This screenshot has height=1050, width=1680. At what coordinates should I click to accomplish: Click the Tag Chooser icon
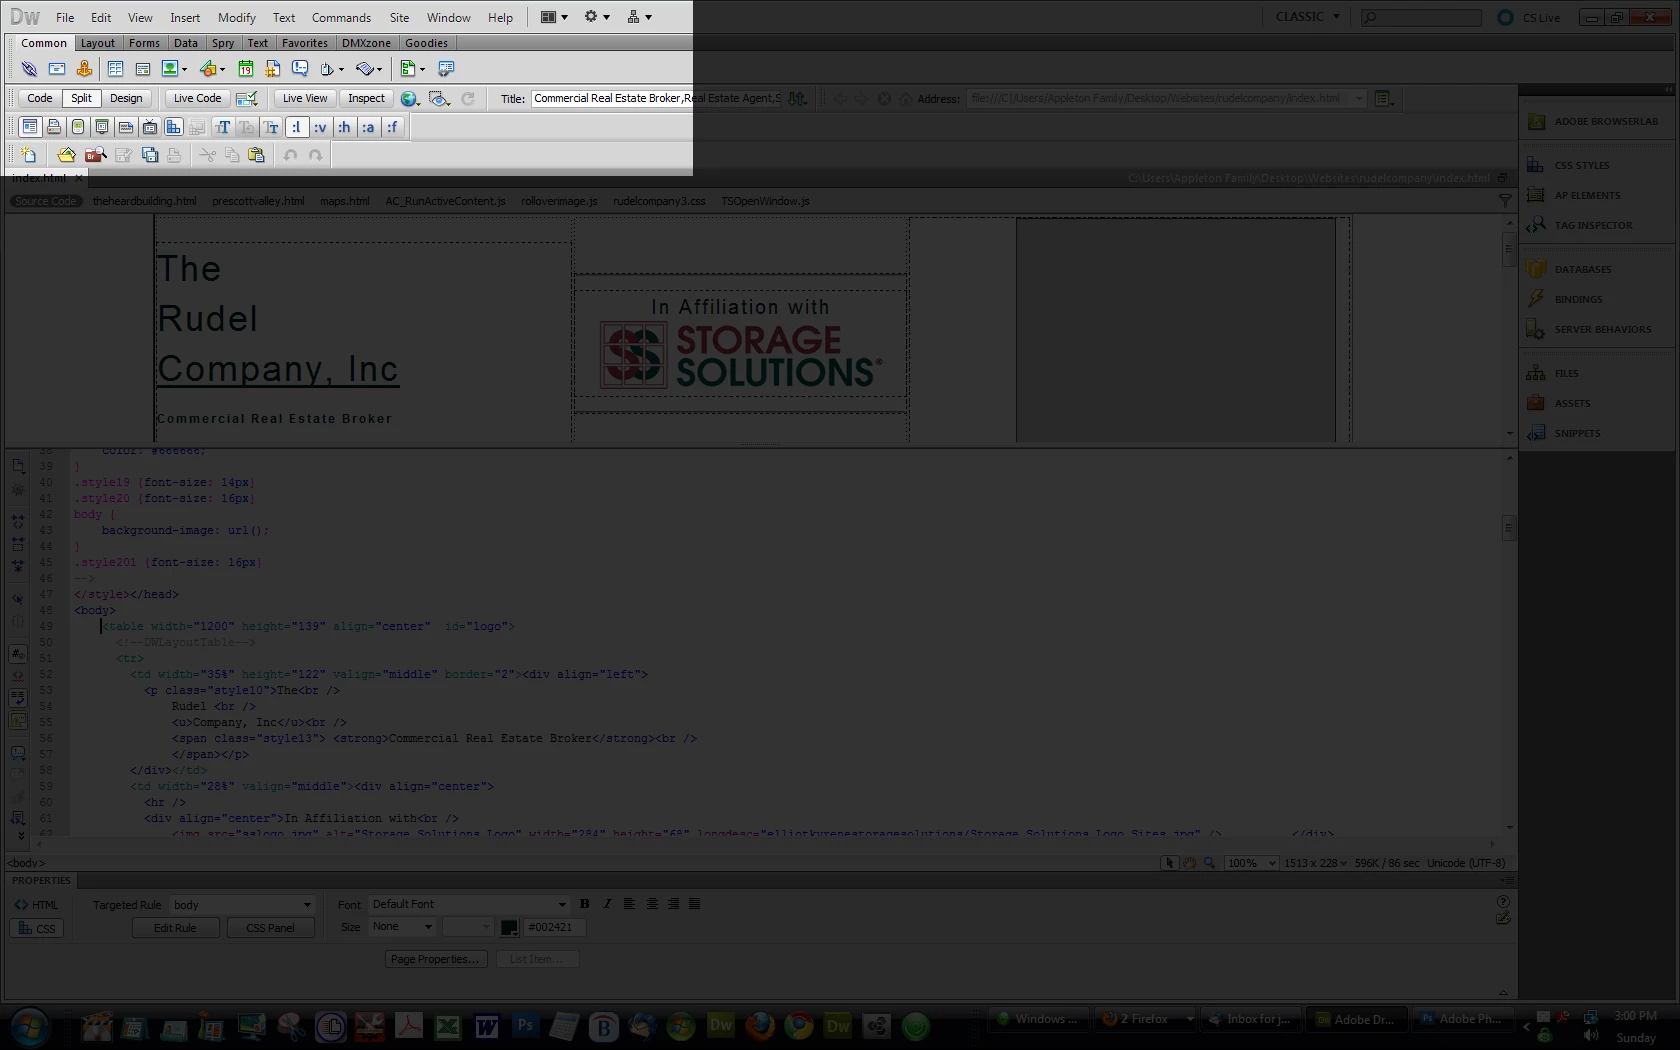pos(446,69)
